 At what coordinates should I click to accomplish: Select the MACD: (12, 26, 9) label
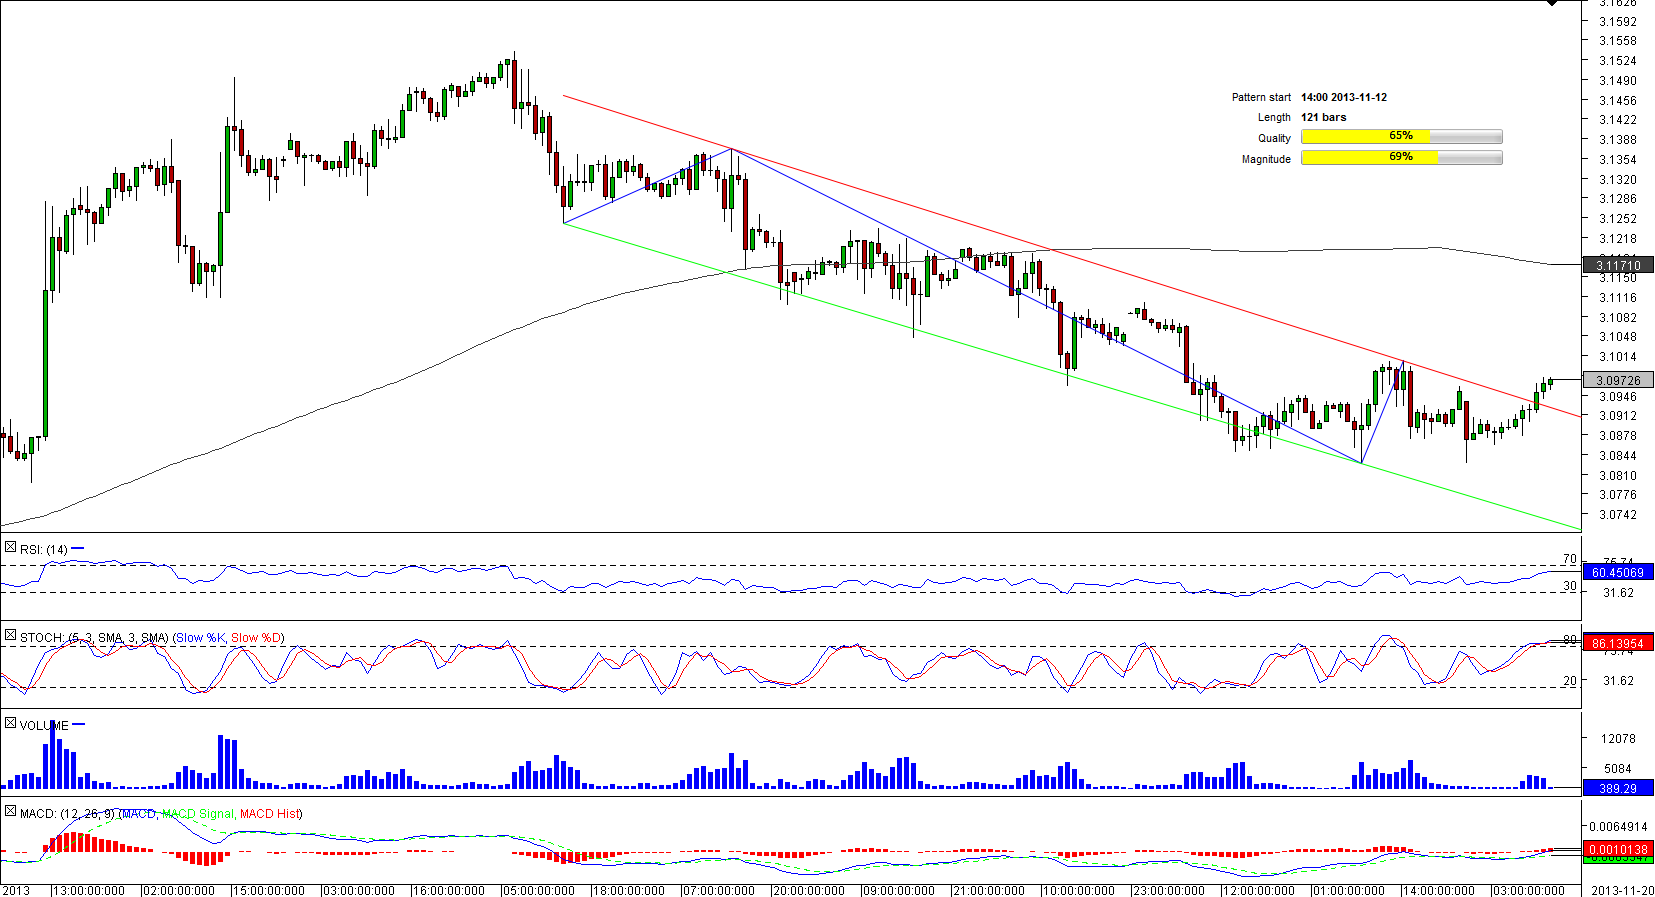click(x=67, y=813)
